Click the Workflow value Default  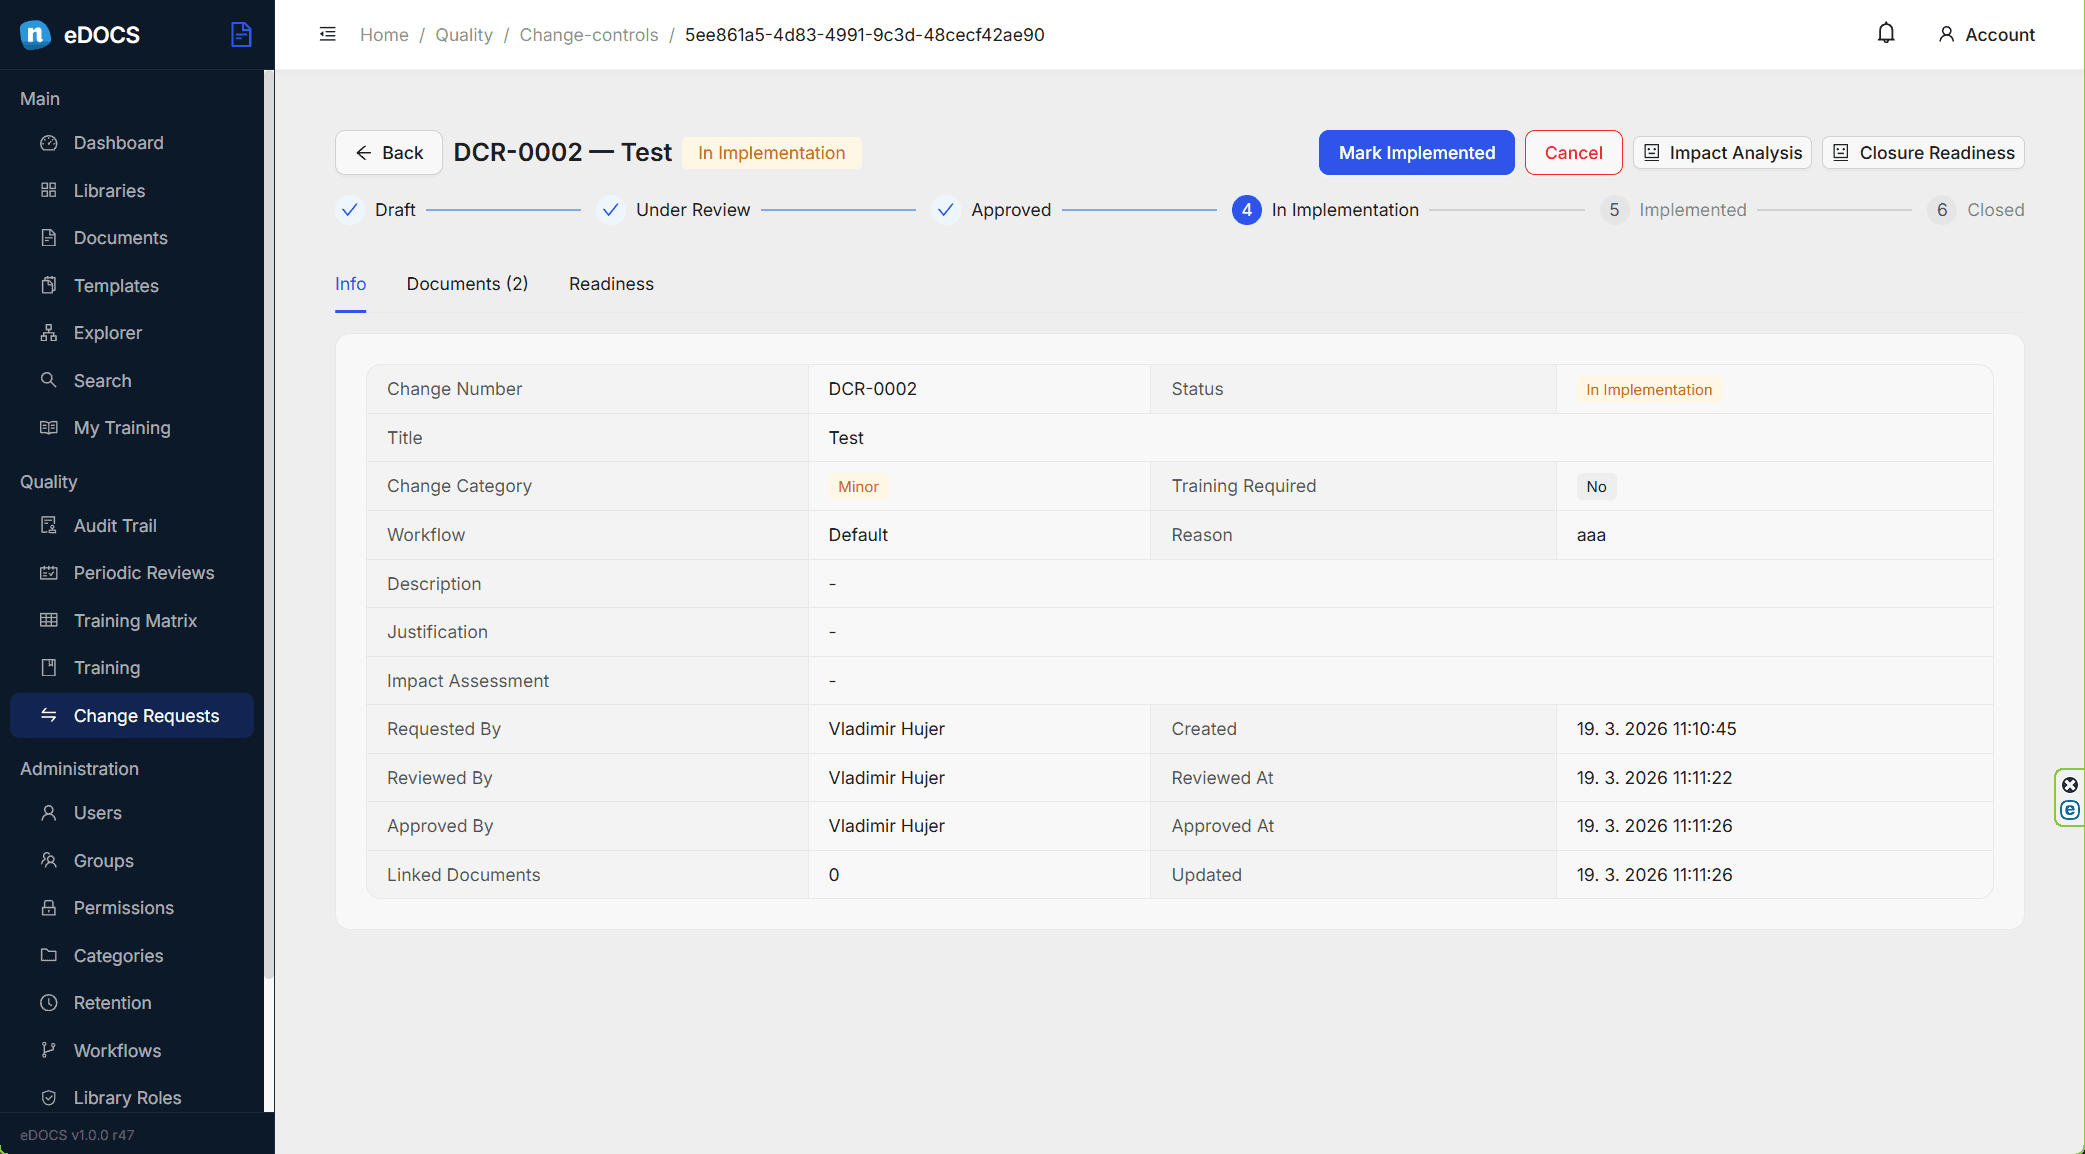click(x=858, y=535)
